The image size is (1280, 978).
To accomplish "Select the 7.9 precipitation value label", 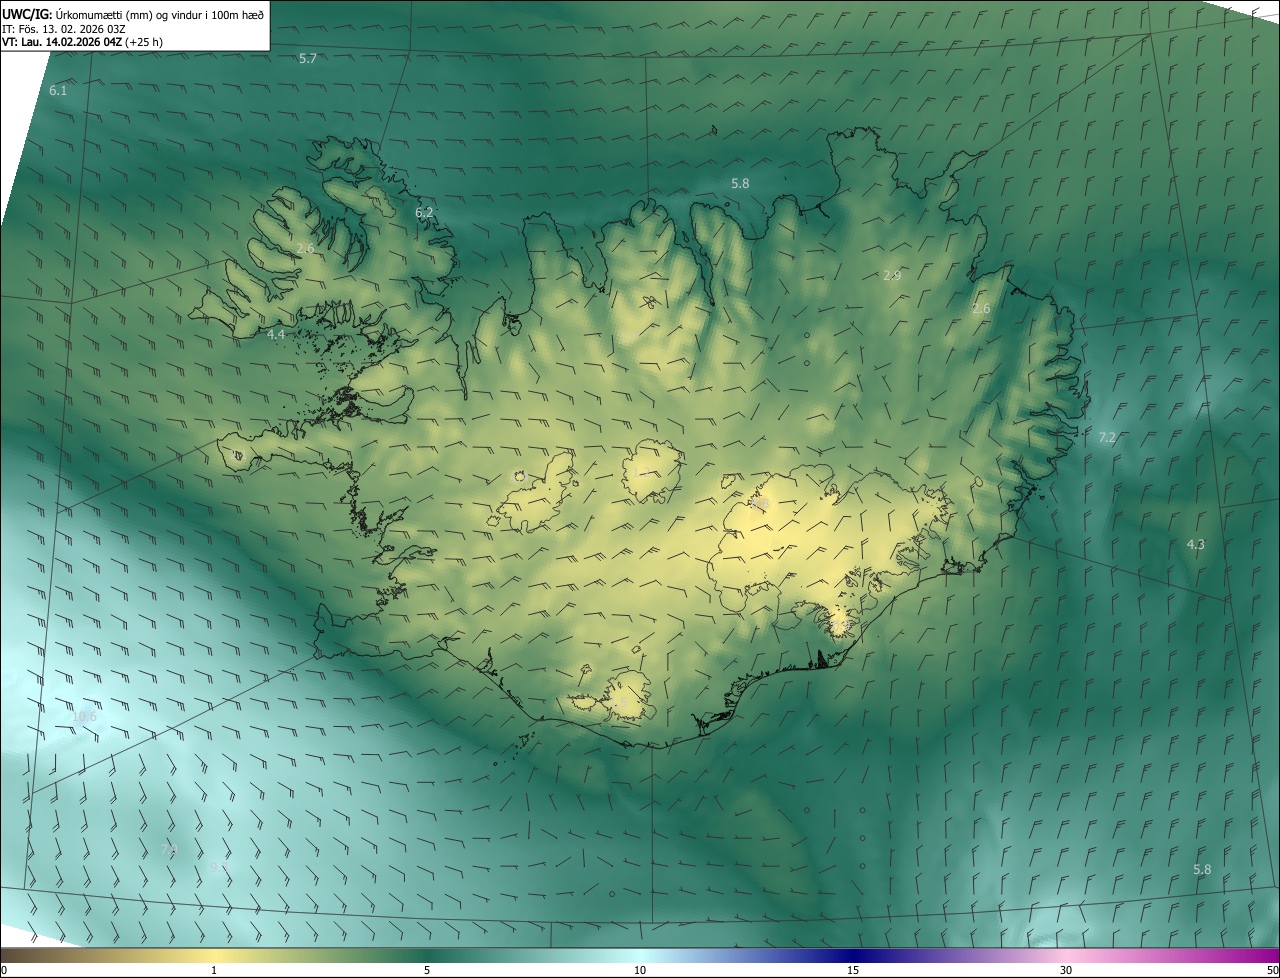I will (x=169, y=850).
